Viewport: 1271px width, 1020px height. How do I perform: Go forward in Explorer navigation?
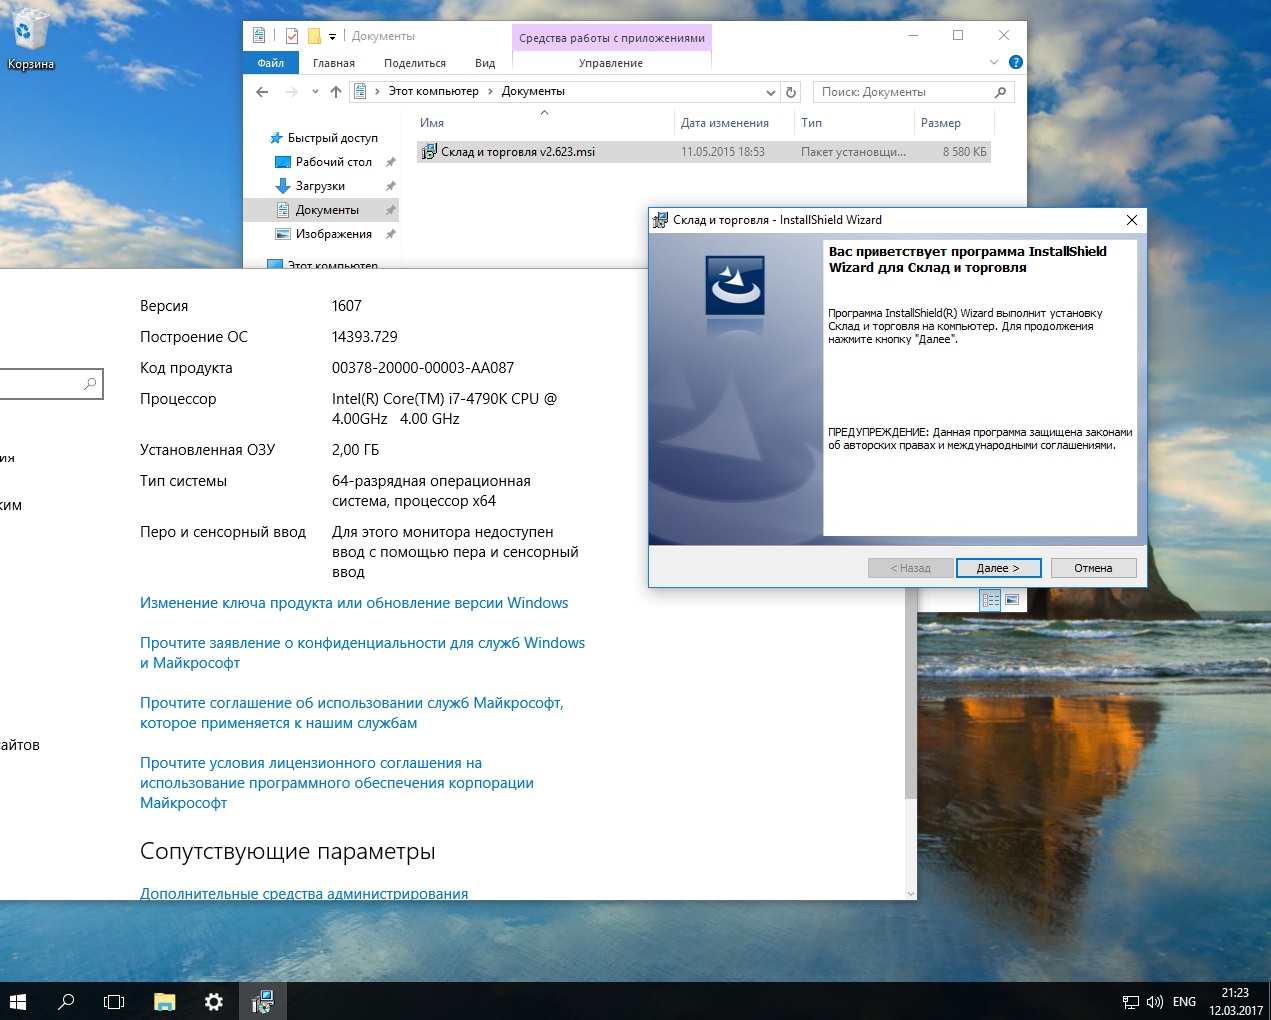(292, 92)
